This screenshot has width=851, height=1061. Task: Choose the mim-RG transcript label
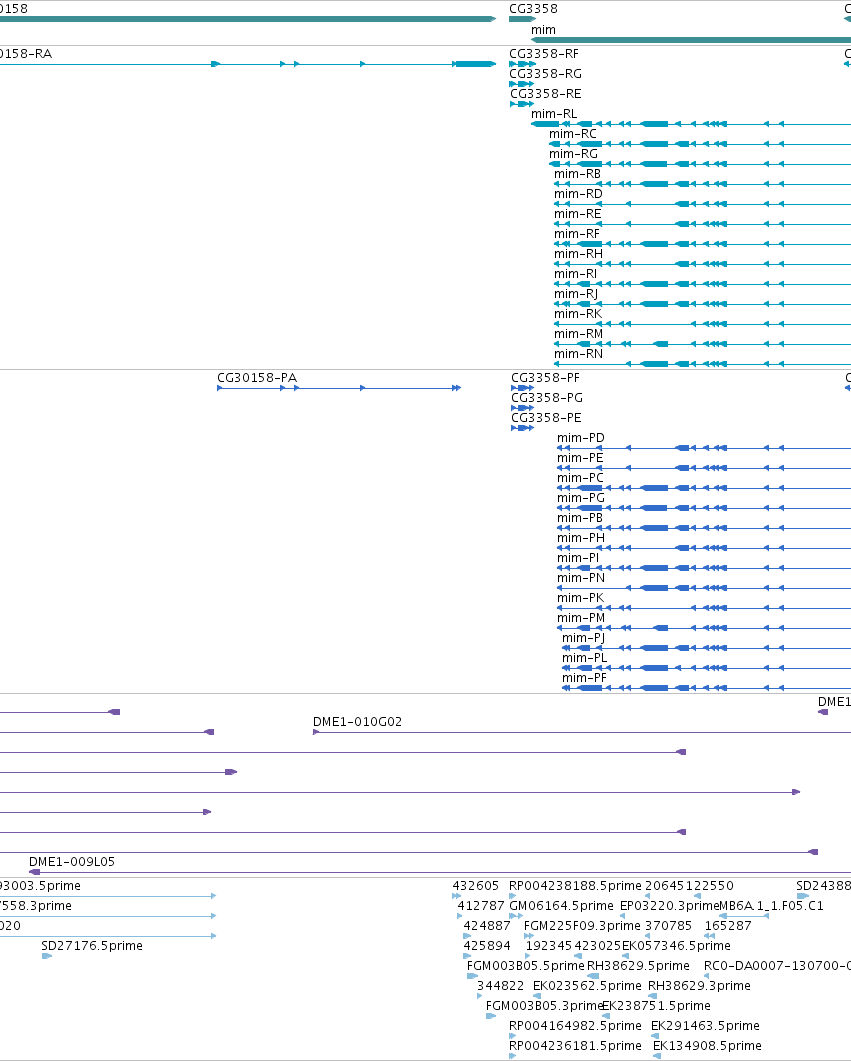click(x=573, y=154)
